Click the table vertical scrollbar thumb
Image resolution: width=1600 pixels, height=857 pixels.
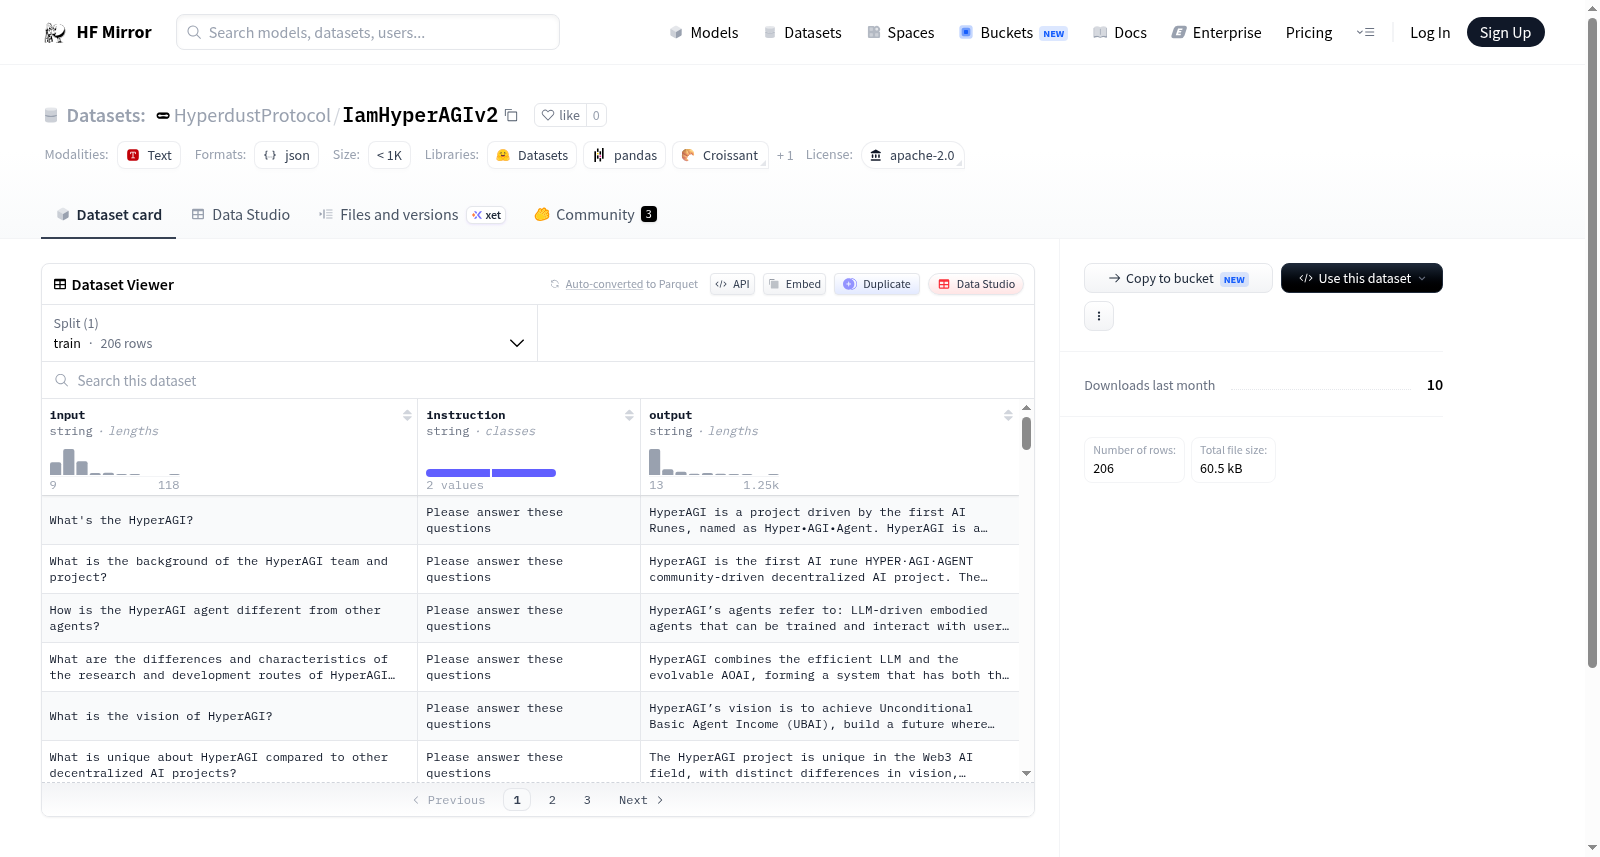click(x=1026, y=434)
